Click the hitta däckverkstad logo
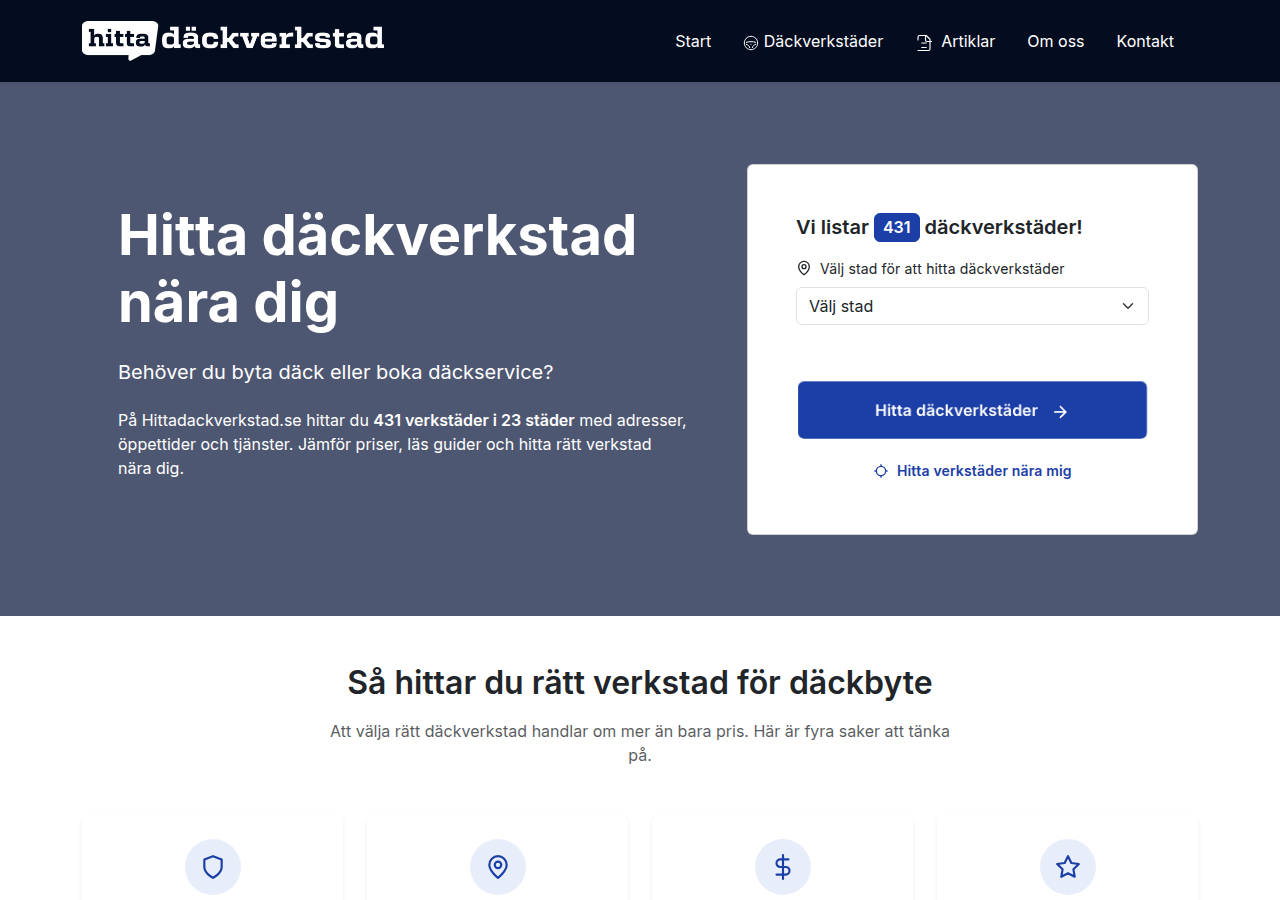Image resolution: width=1280 pixels, height=900 pixels. [x=233, y=40]
